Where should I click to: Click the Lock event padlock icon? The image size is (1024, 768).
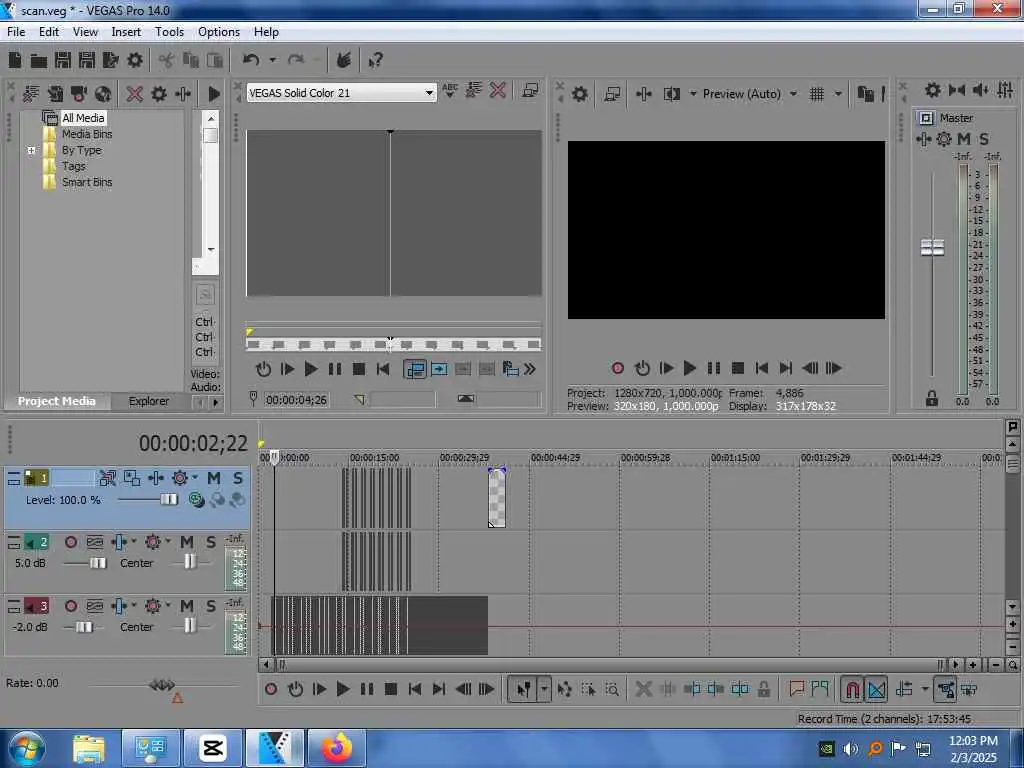763,688
